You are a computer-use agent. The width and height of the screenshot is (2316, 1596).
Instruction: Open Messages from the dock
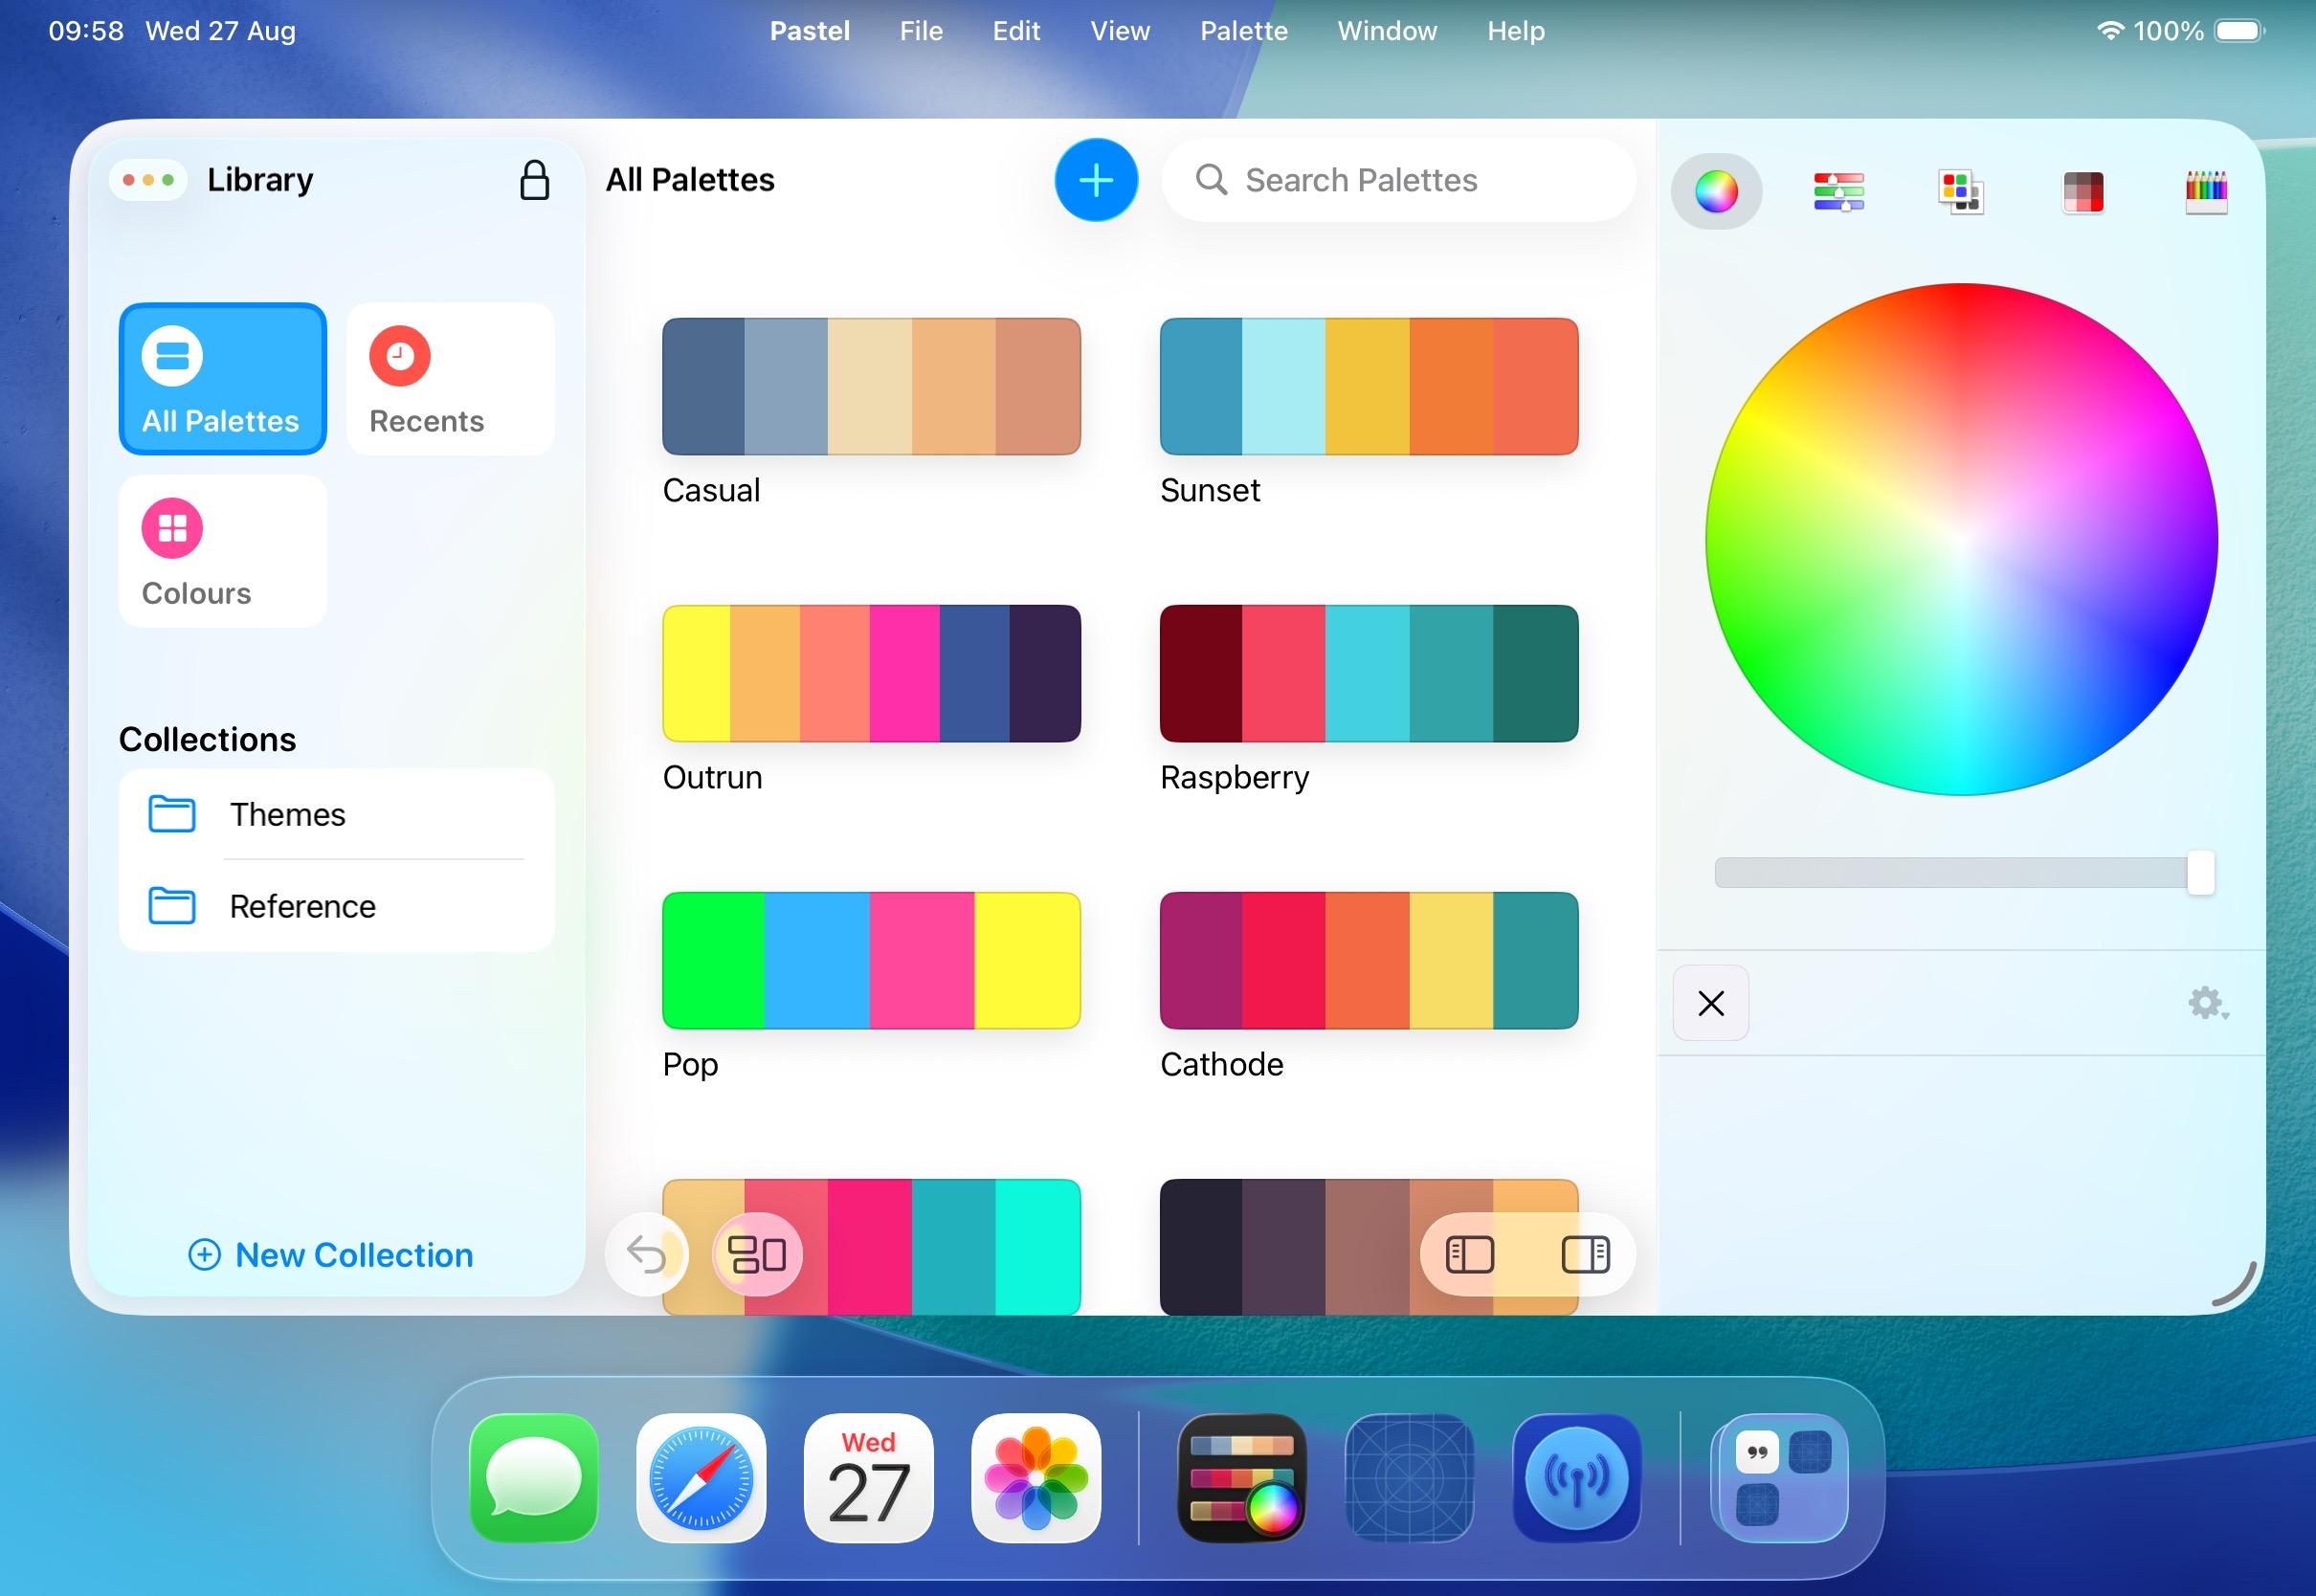point(534,1478)
